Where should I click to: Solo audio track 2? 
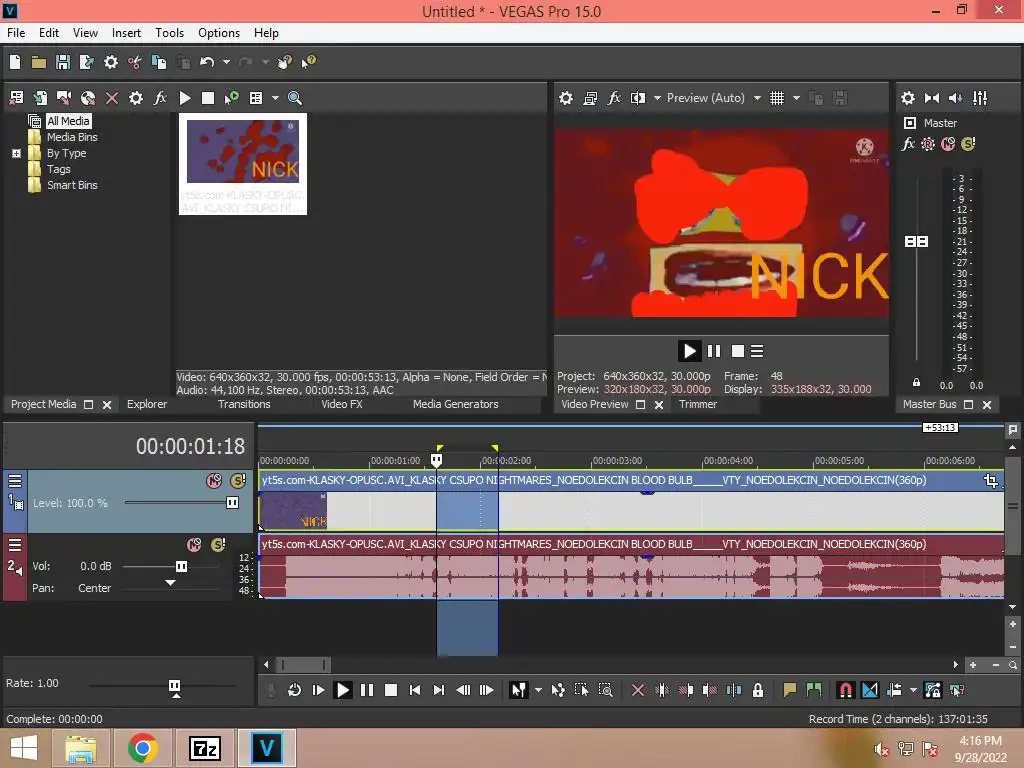218,545
